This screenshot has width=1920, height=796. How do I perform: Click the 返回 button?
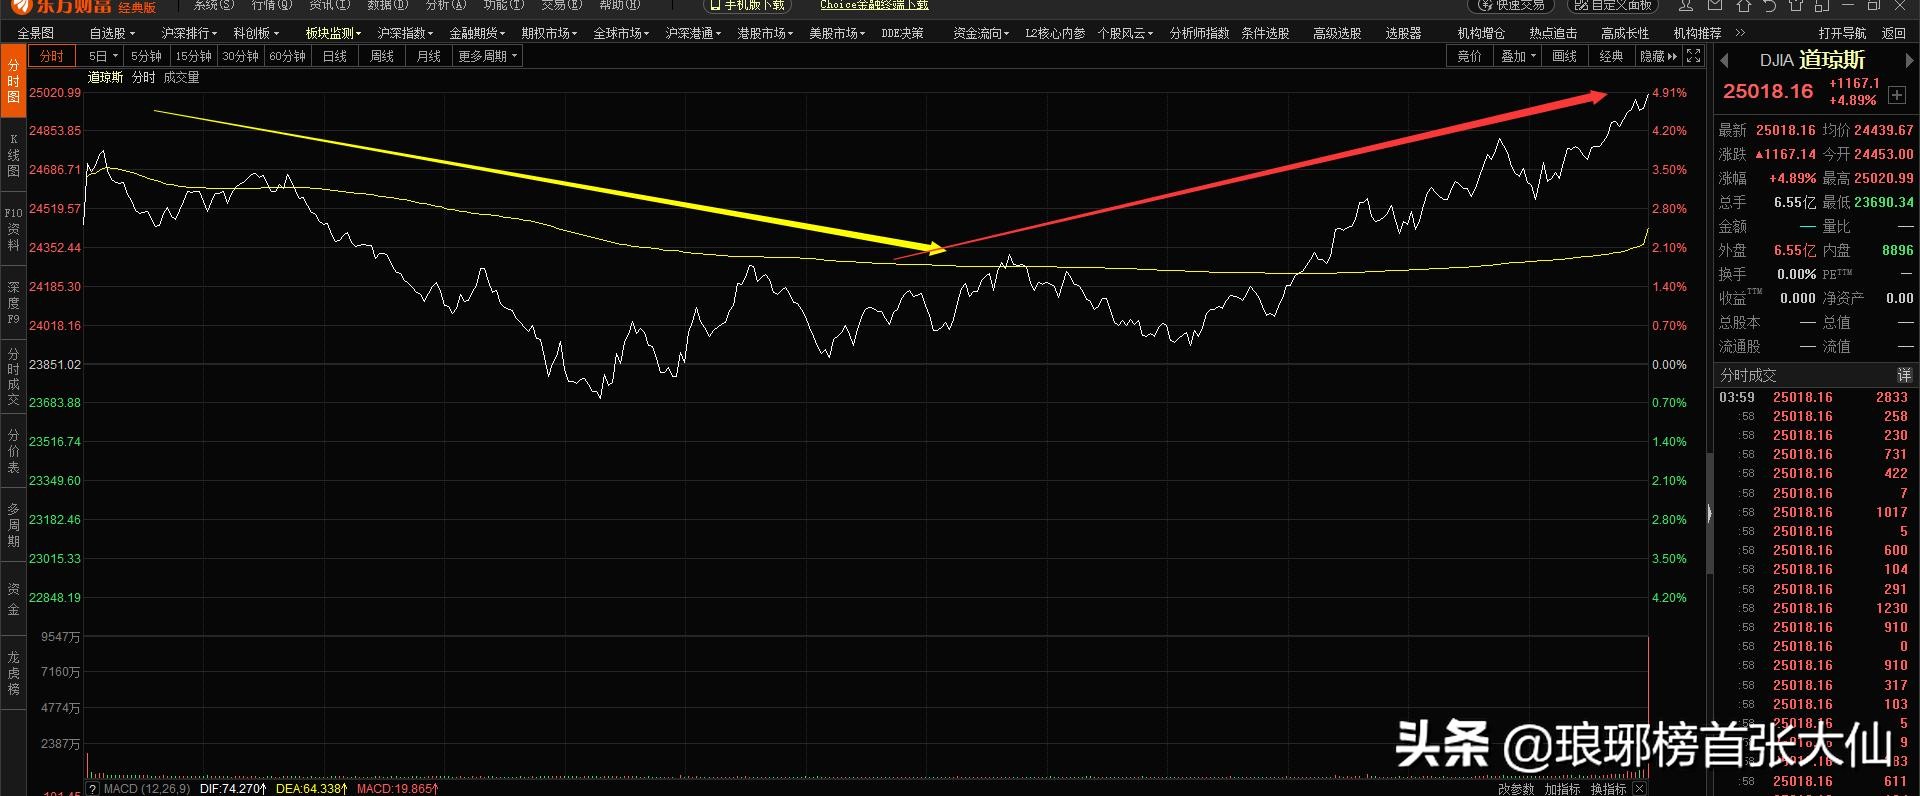tap(1894, 33)
